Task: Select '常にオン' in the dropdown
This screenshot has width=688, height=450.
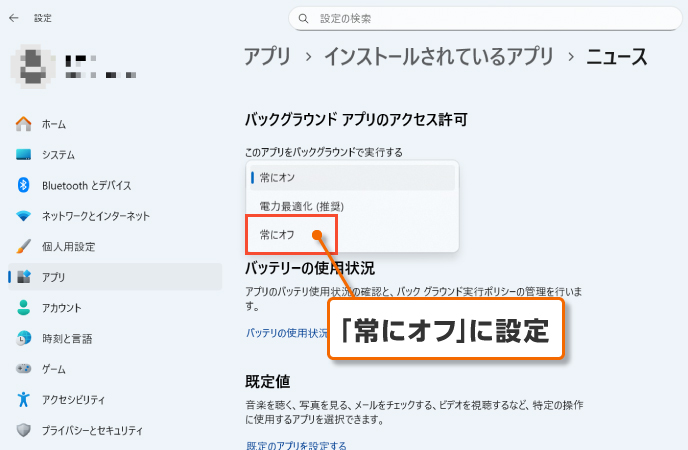Action: pos(277,177)
